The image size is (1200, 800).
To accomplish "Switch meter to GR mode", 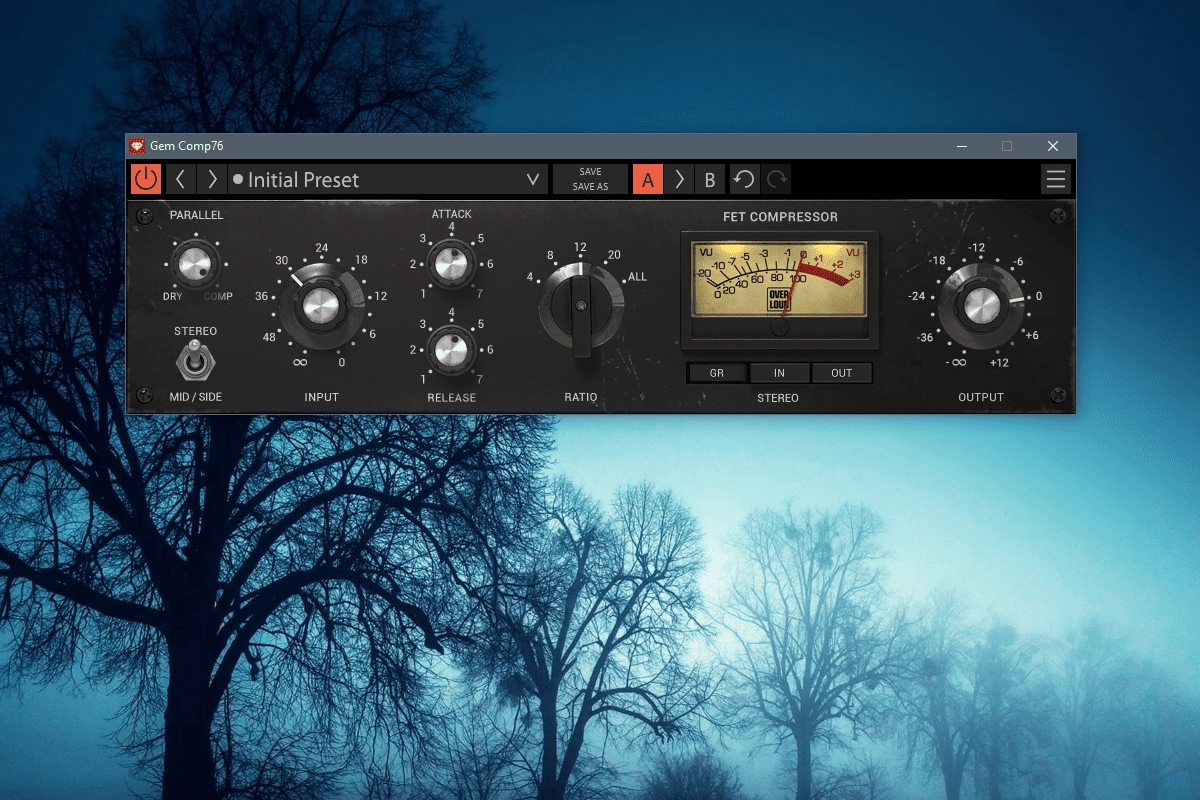I will pyautogui.click(x=717, y=373).
